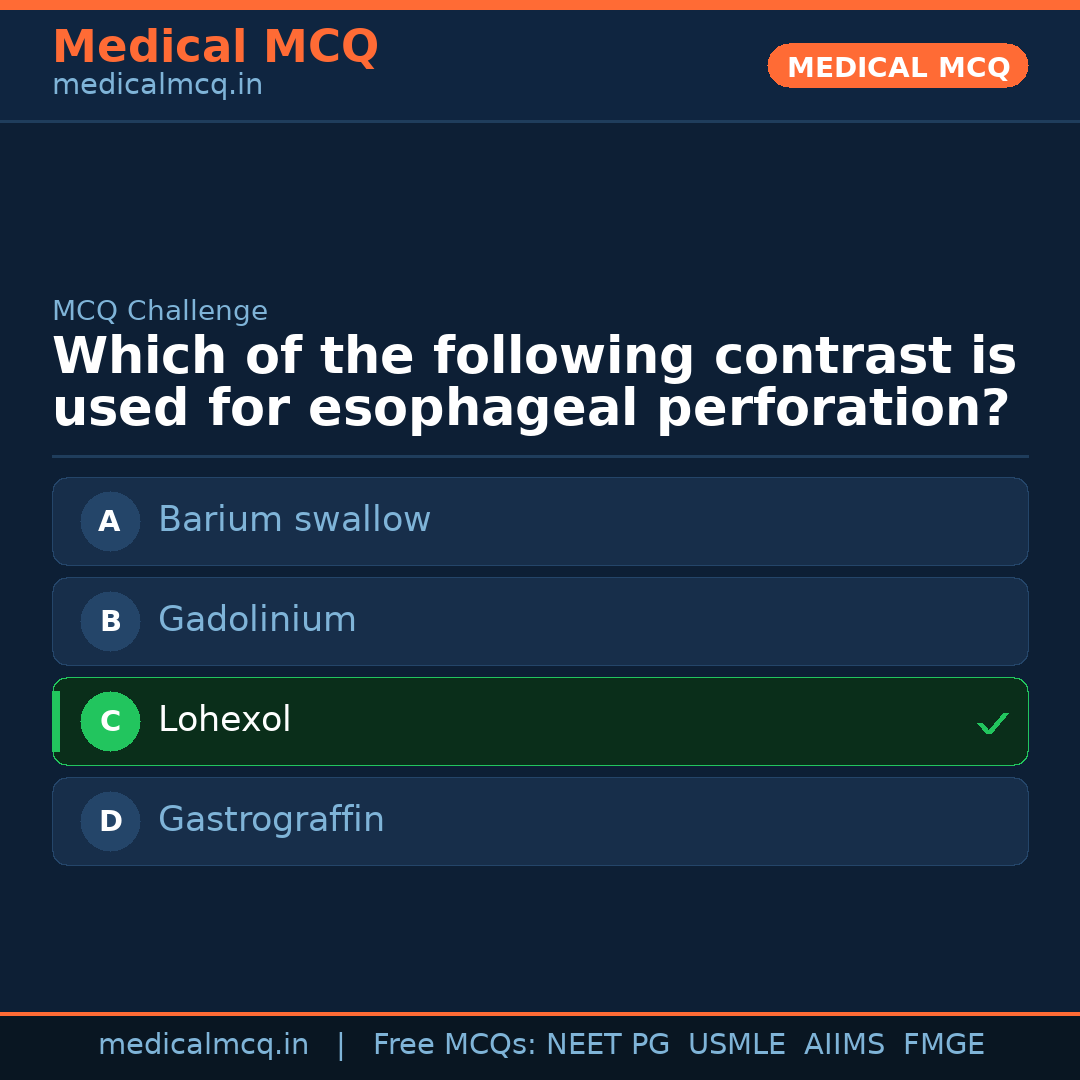Viewport: 1080px width, 1080px height.
Task: Click the orange divider stripe above footer
Action: coord(540,1013)
